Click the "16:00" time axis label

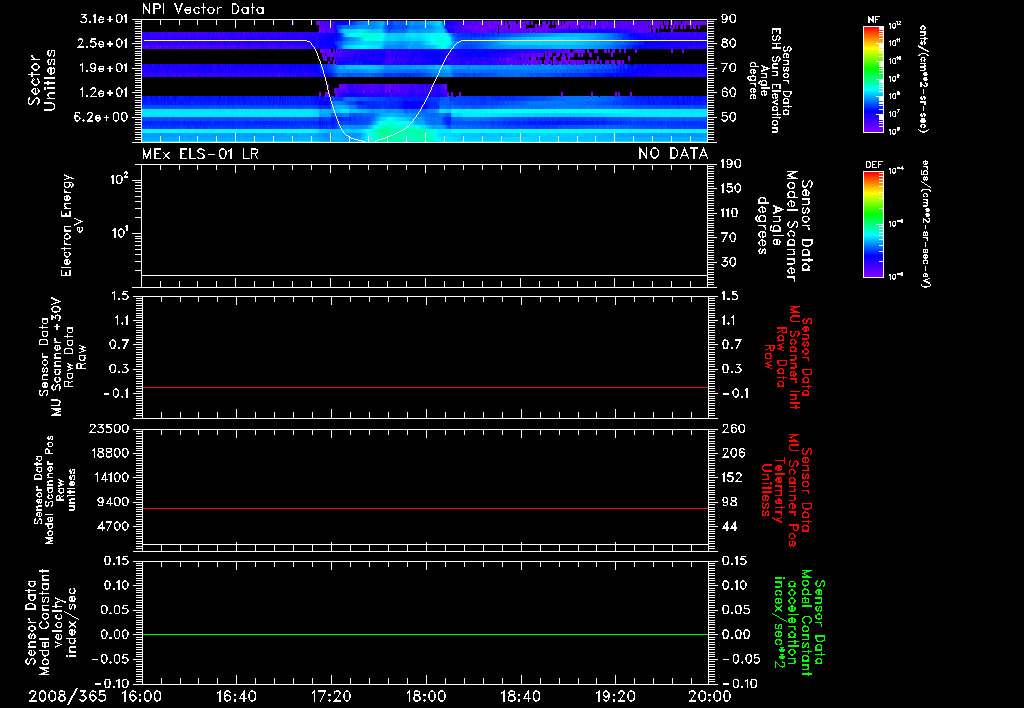(x=142, y=696)
